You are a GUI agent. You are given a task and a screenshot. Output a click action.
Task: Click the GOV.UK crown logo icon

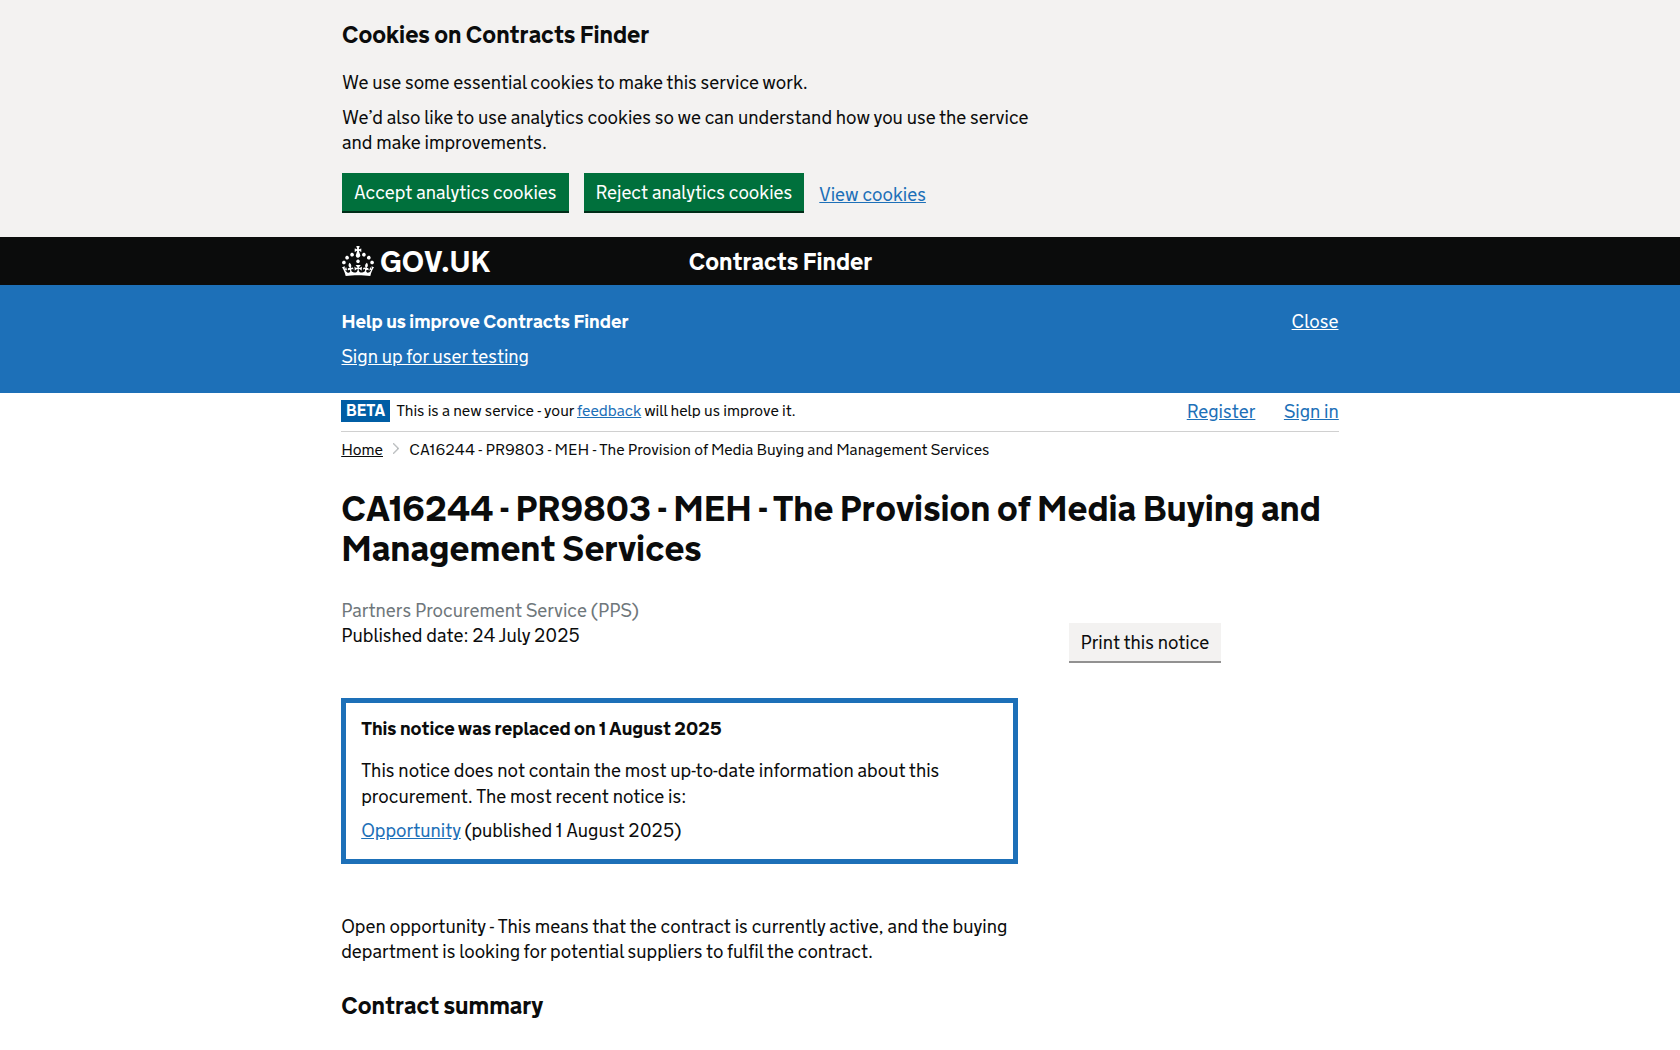tap(357, 262)
